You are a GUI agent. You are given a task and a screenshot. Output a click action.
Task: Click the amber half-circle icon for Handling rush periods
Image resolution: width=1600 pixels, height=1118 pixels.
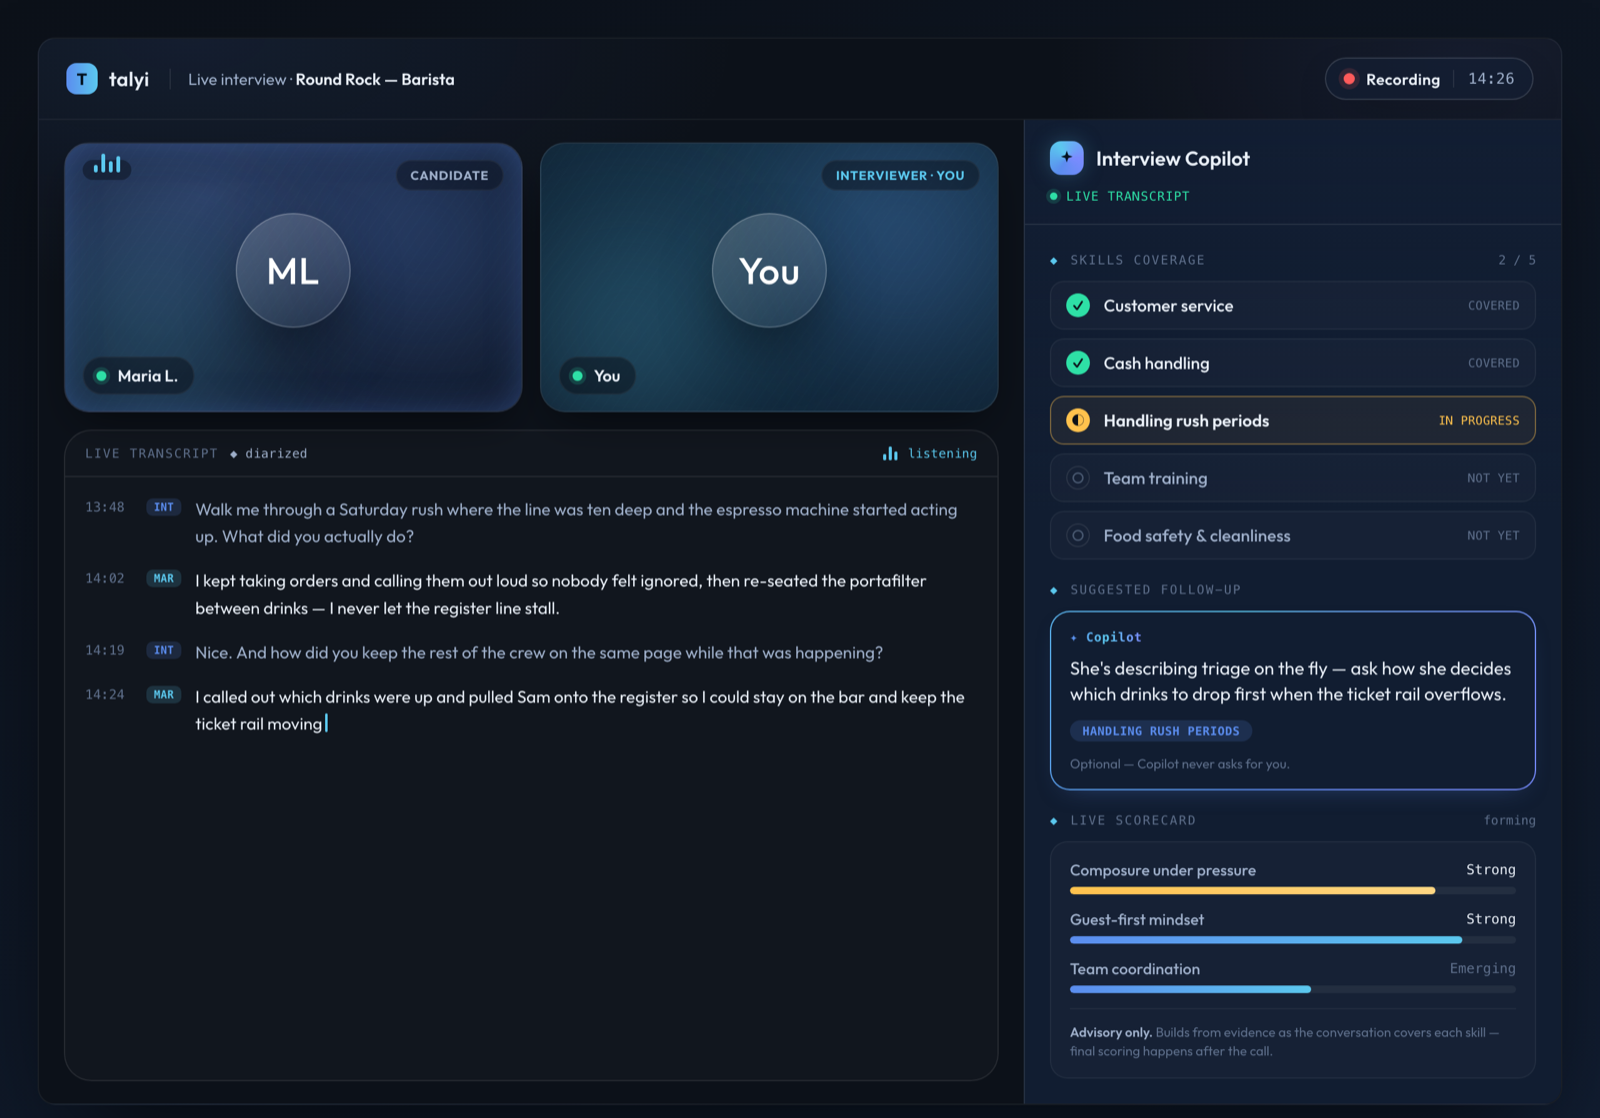click(x=1078, y=421)
